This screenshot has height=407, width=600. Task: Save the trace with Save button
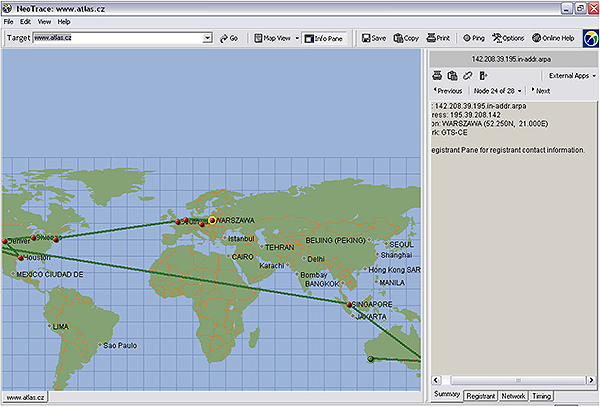[x=374, y=38]
